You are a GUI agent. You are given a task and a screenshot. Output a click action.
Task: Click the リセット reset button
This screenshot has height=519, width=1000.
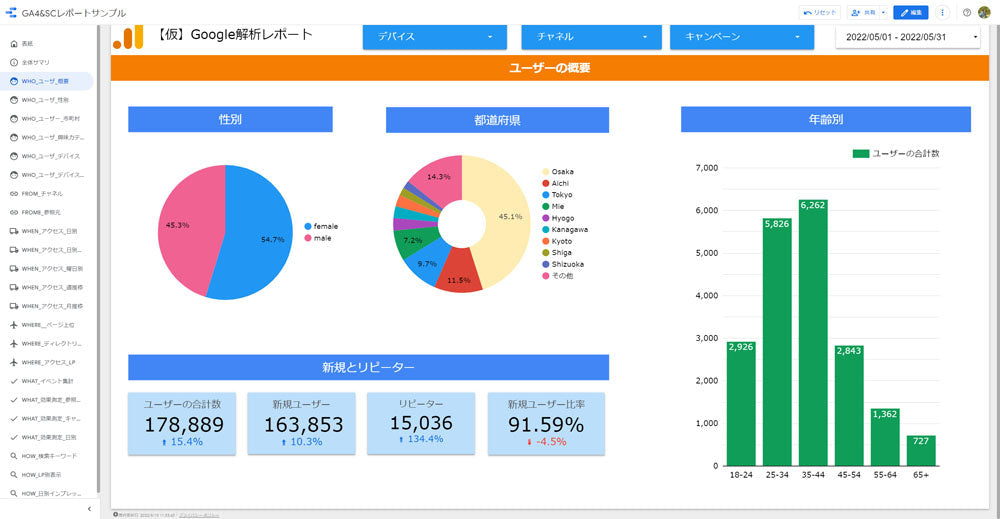820,12
